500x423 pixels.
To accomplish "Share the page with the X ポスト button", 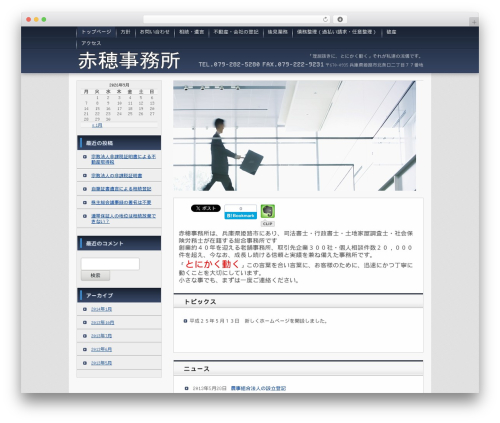I will tap(206, 208).
